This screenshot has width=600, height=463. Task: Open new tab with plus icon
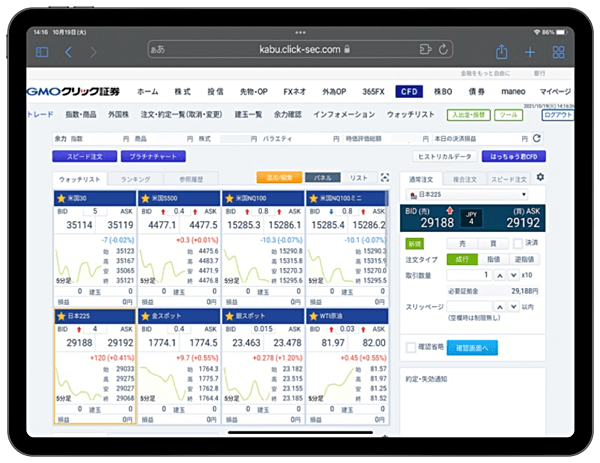coord(530,52)
